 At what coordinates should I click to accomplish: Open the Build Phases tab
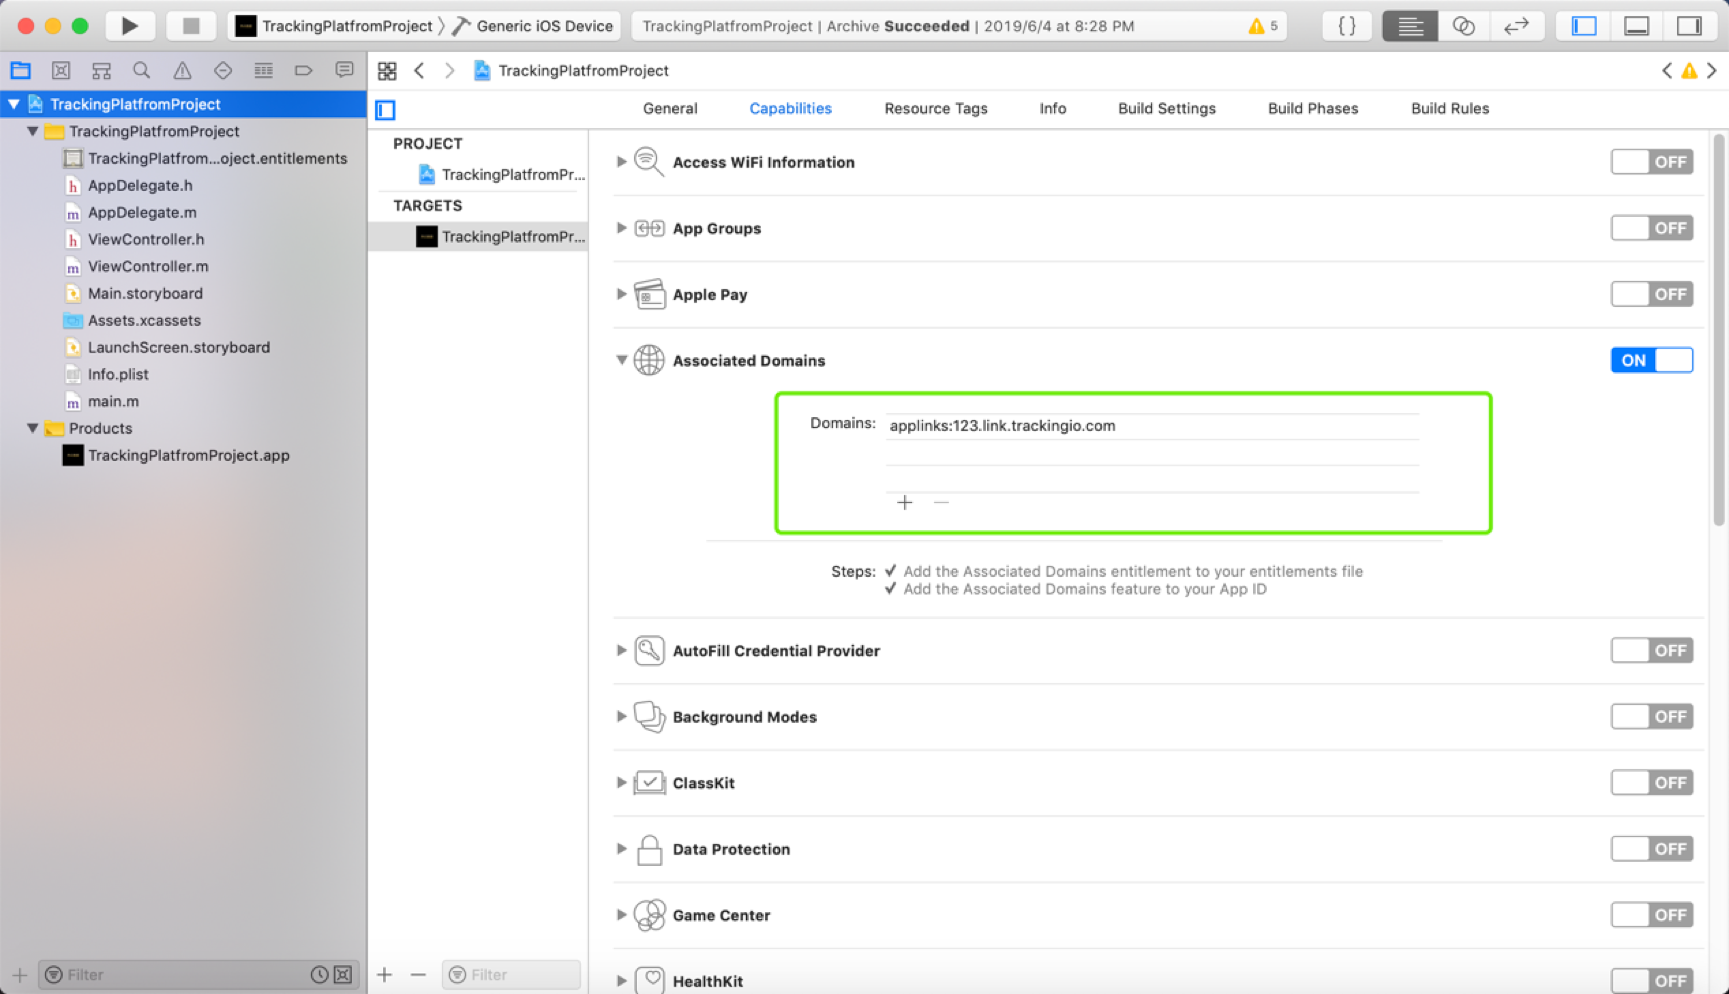(x=1313, y=108)
